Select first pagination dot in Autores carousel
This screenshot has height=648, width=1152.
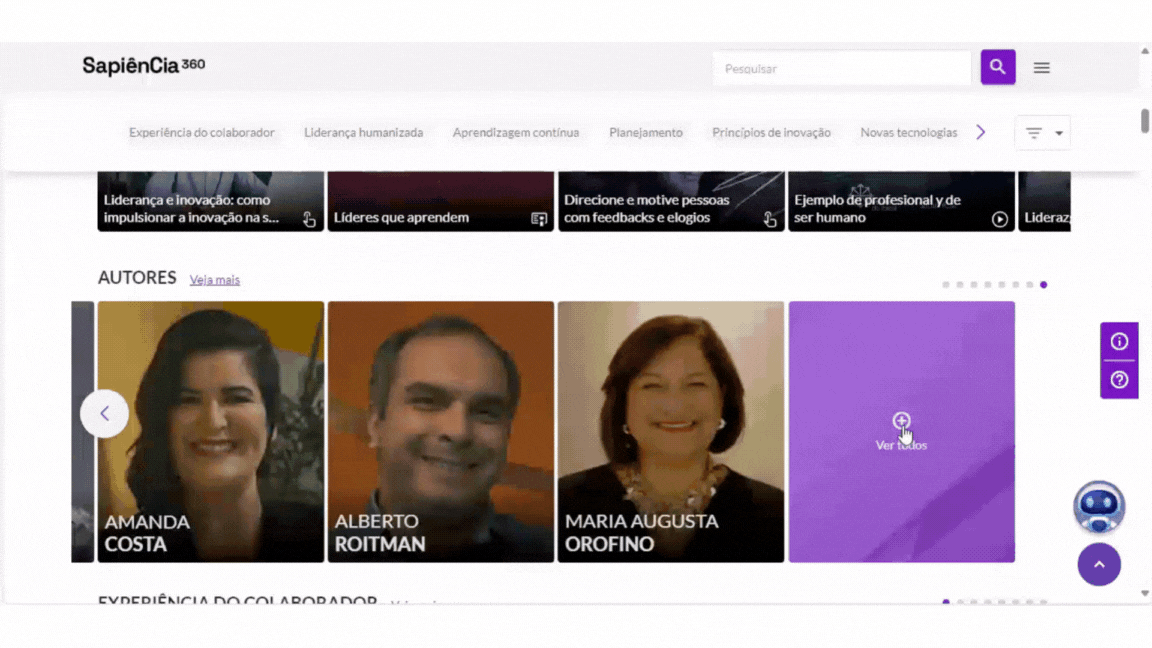pos(946,284)
